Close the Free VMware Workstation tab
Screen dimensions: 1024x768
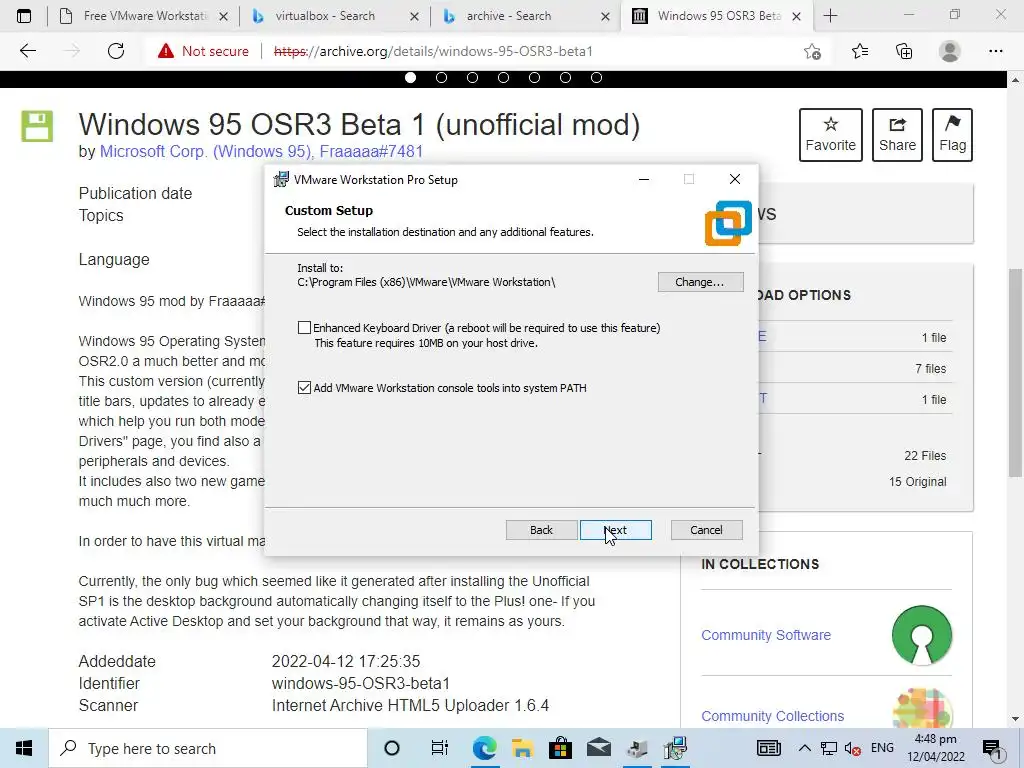[223, 16]
